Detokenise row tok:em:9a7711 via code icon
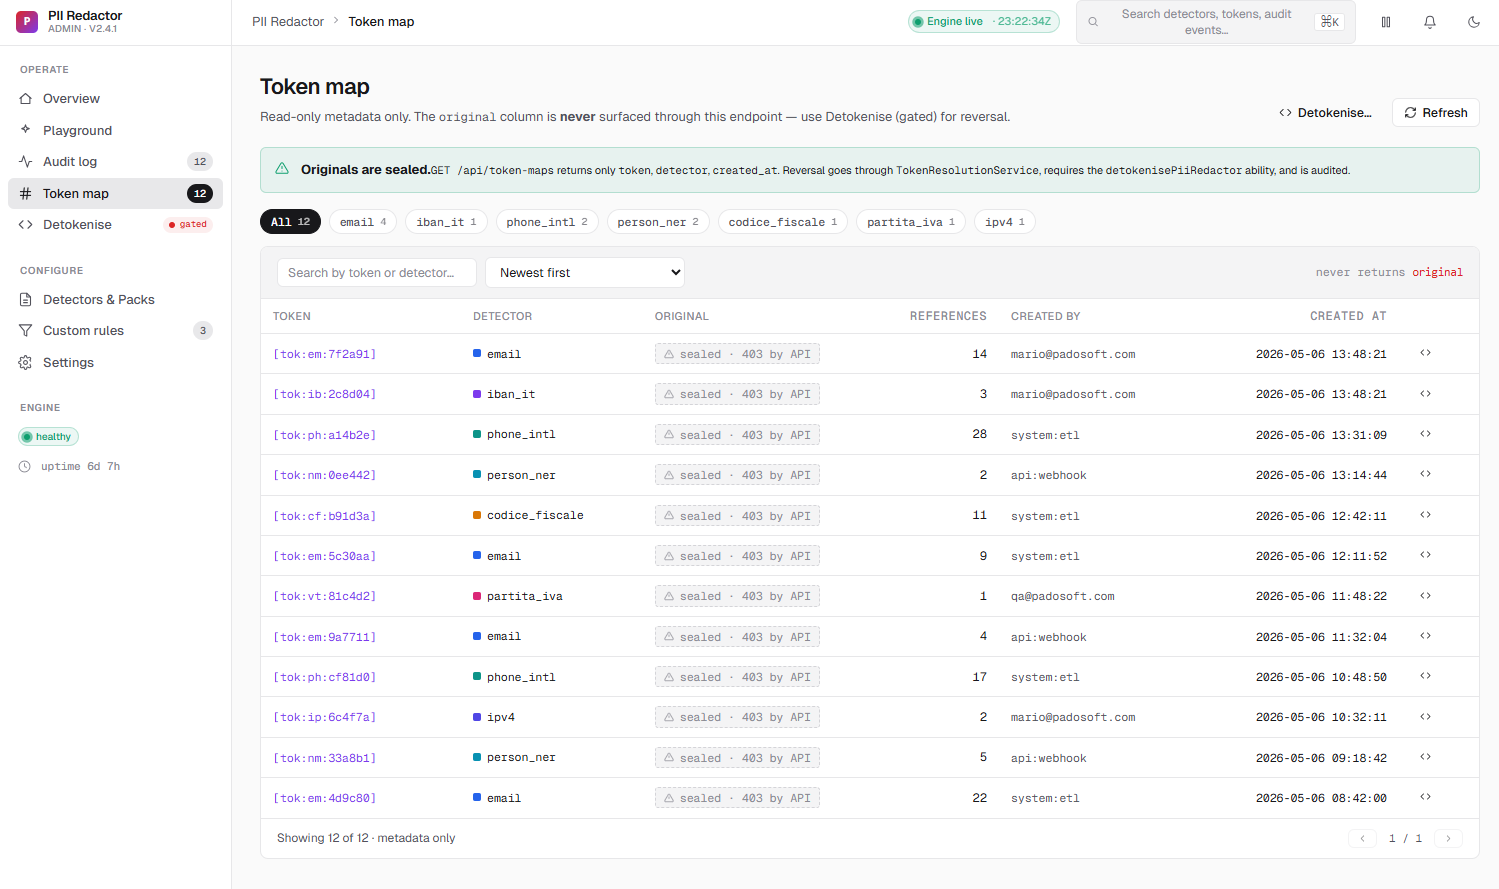The width and height of the screenshot is (1499, 889). point(1426,636)
